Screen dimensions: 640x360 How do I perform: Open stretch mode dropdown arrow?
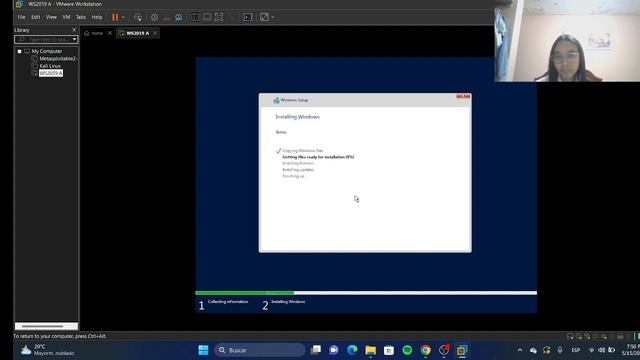click(x=273, y=17)
